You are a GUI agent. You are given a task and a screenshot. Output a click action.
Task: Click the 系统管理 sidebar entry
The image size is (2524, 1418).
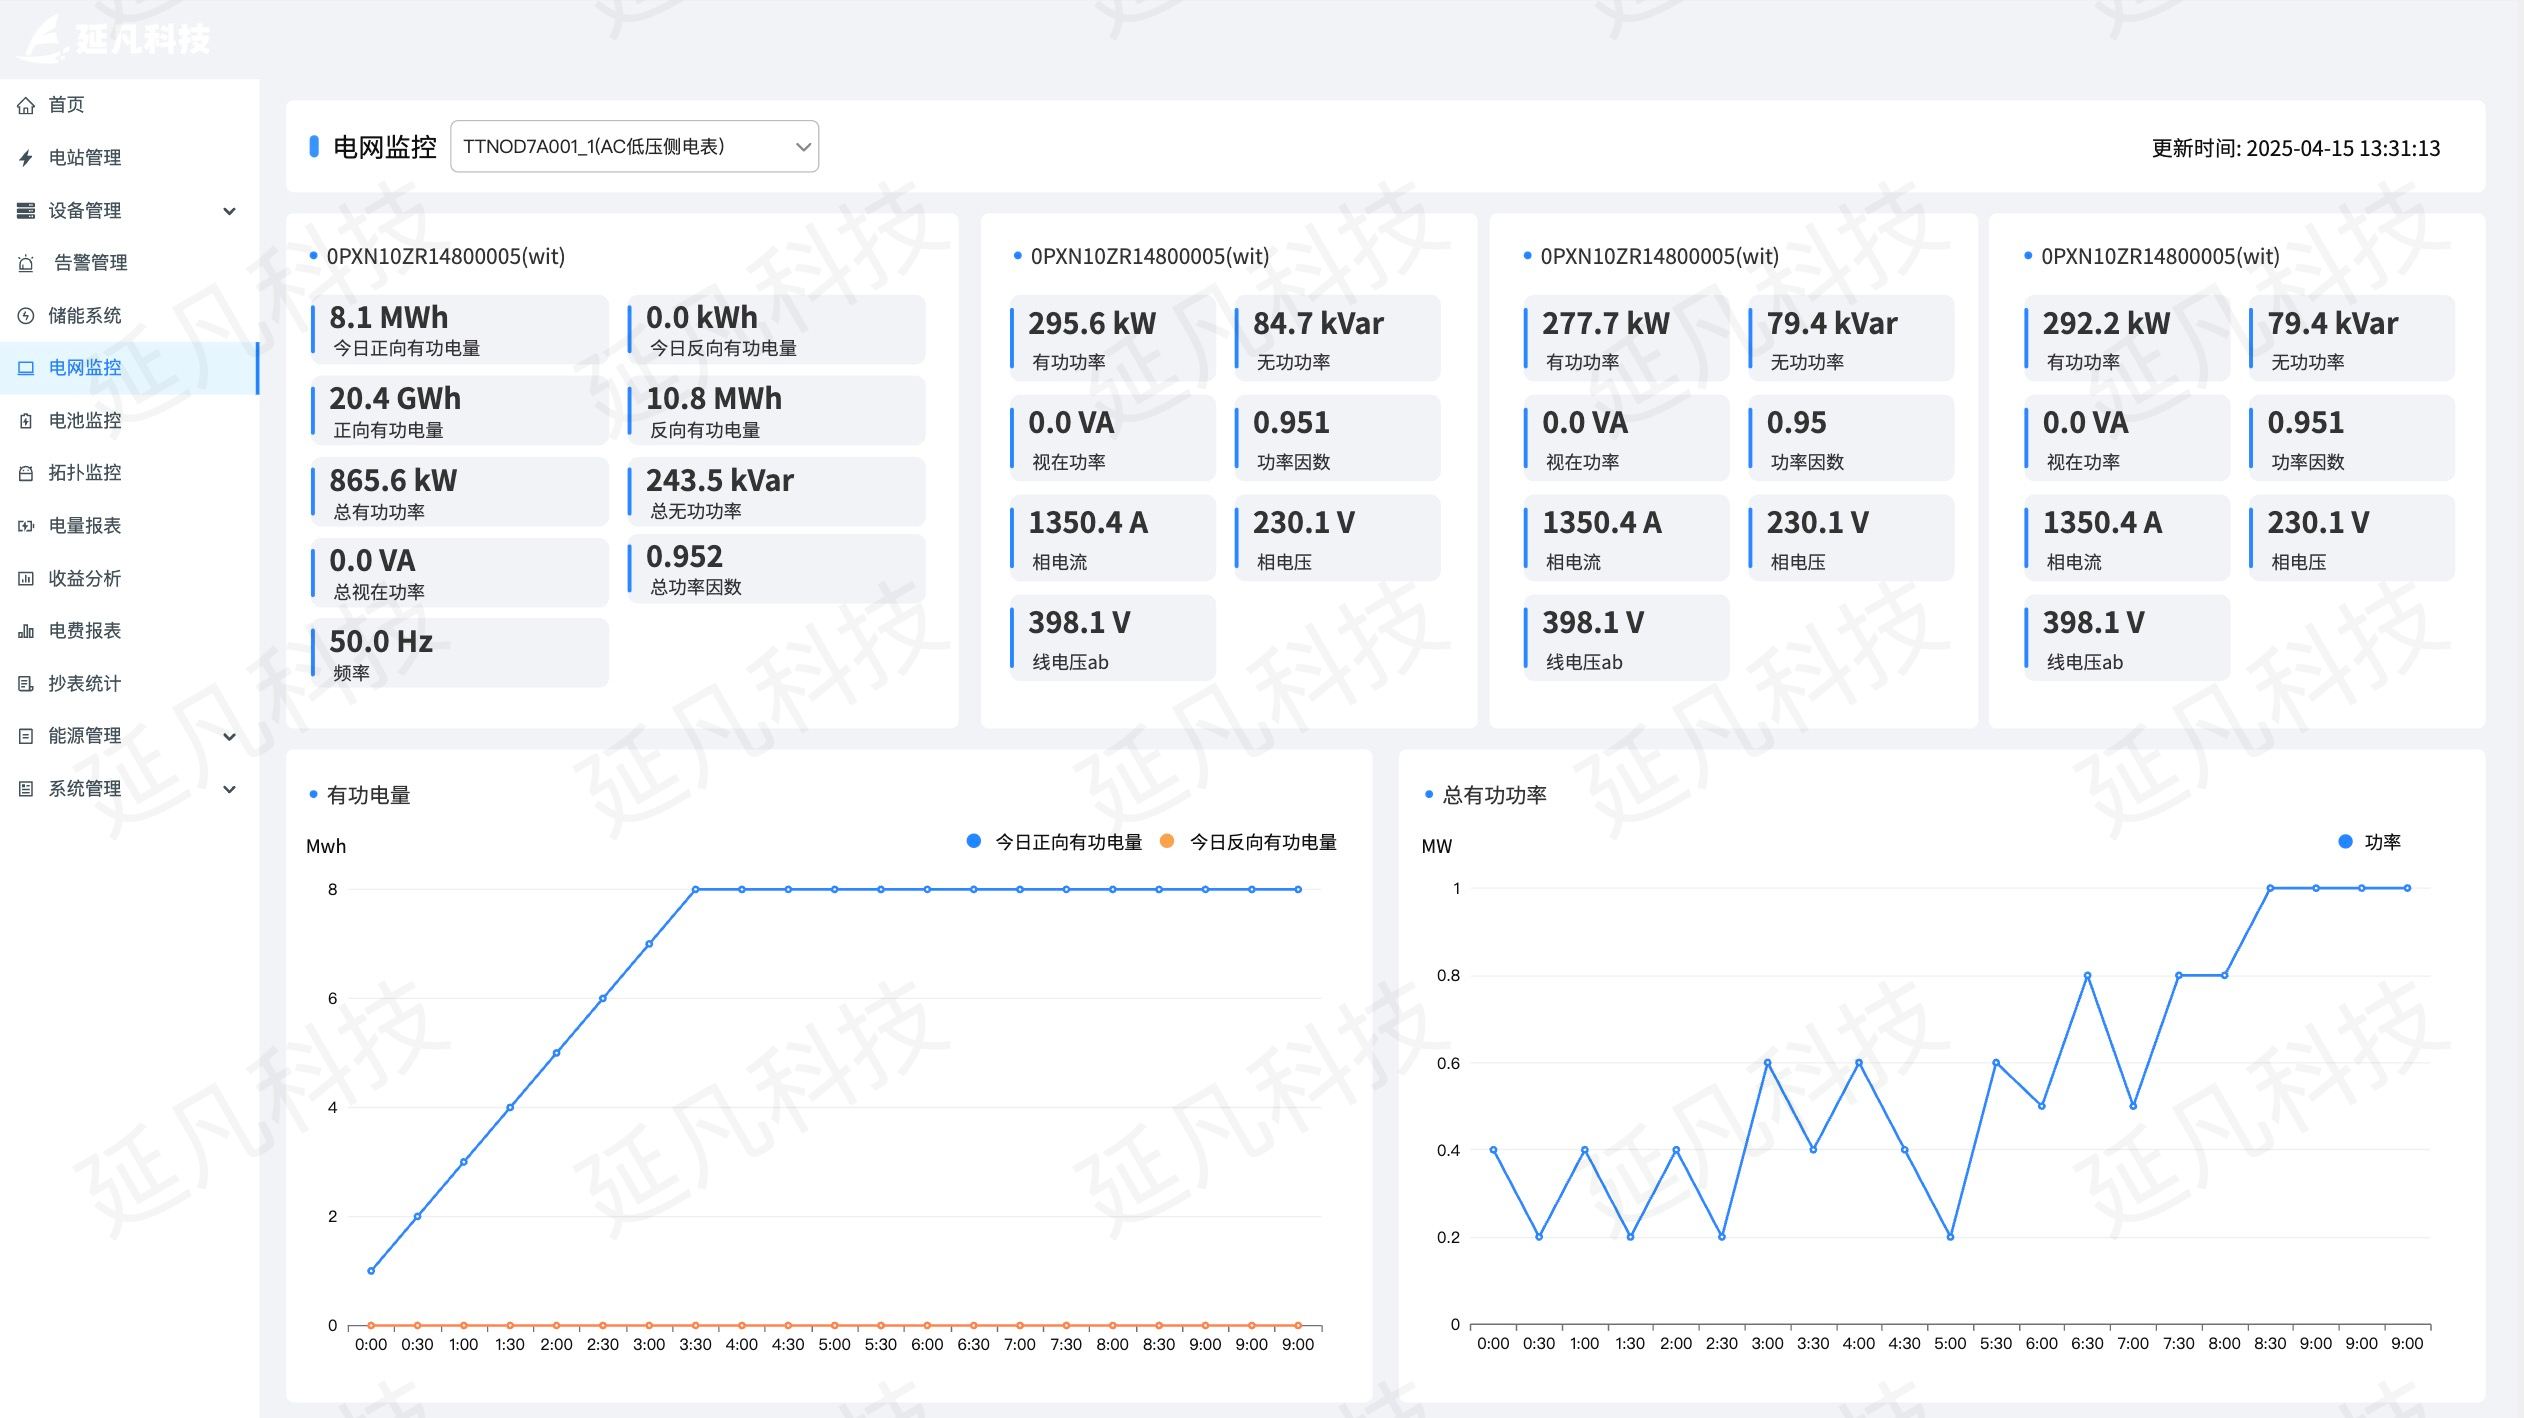coord(85,789)
